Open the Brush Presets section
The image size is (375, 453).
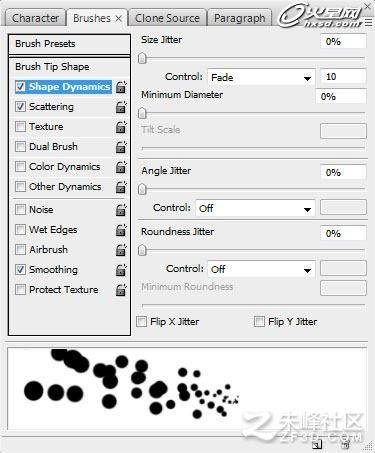pyautogui.click(x=69, y=44)
